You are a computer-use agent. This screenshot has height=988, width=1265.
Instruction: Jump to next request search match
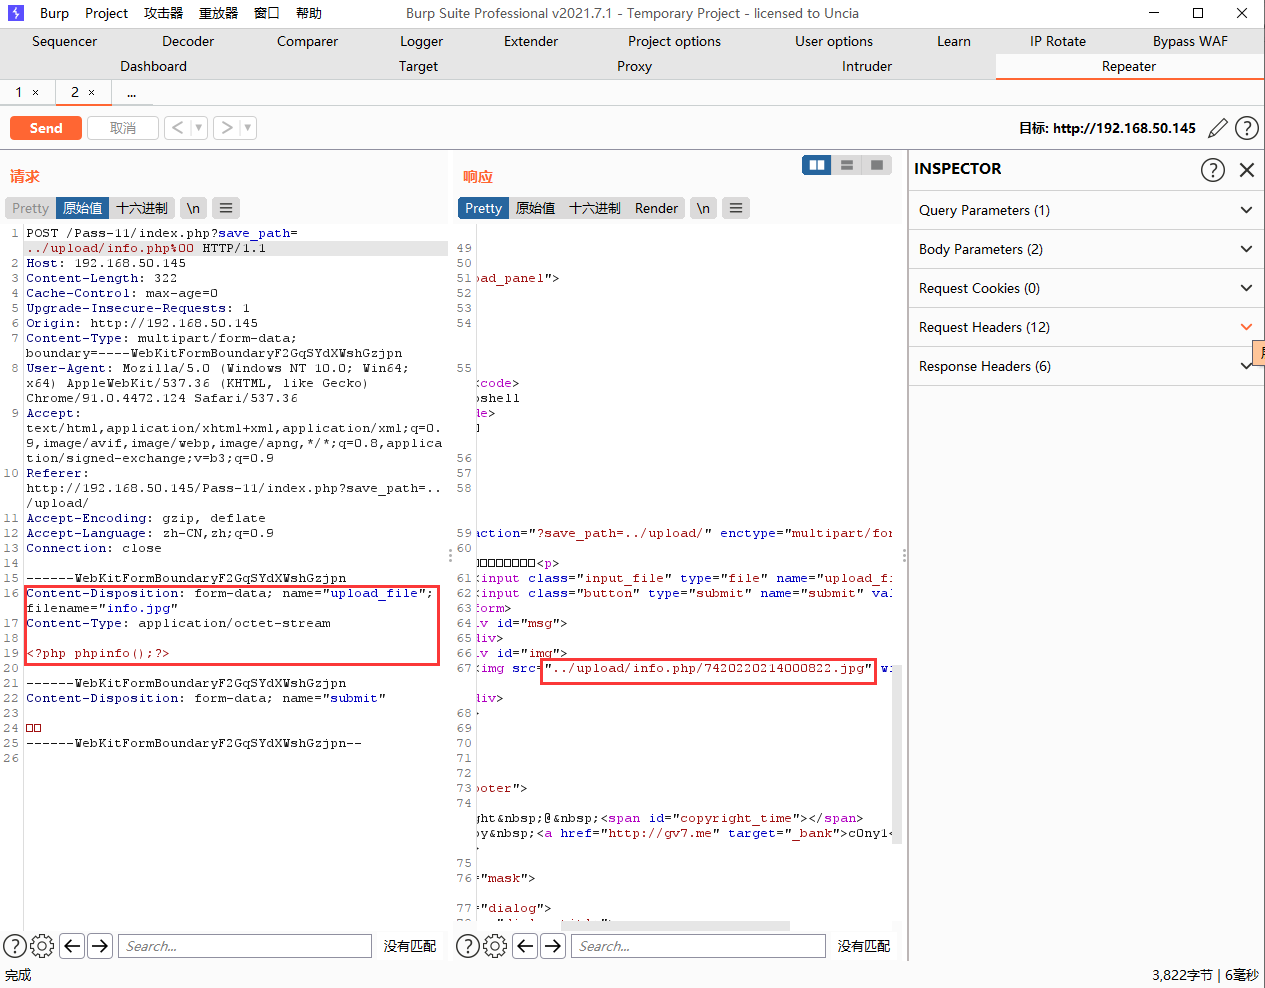tap(100, 946)
